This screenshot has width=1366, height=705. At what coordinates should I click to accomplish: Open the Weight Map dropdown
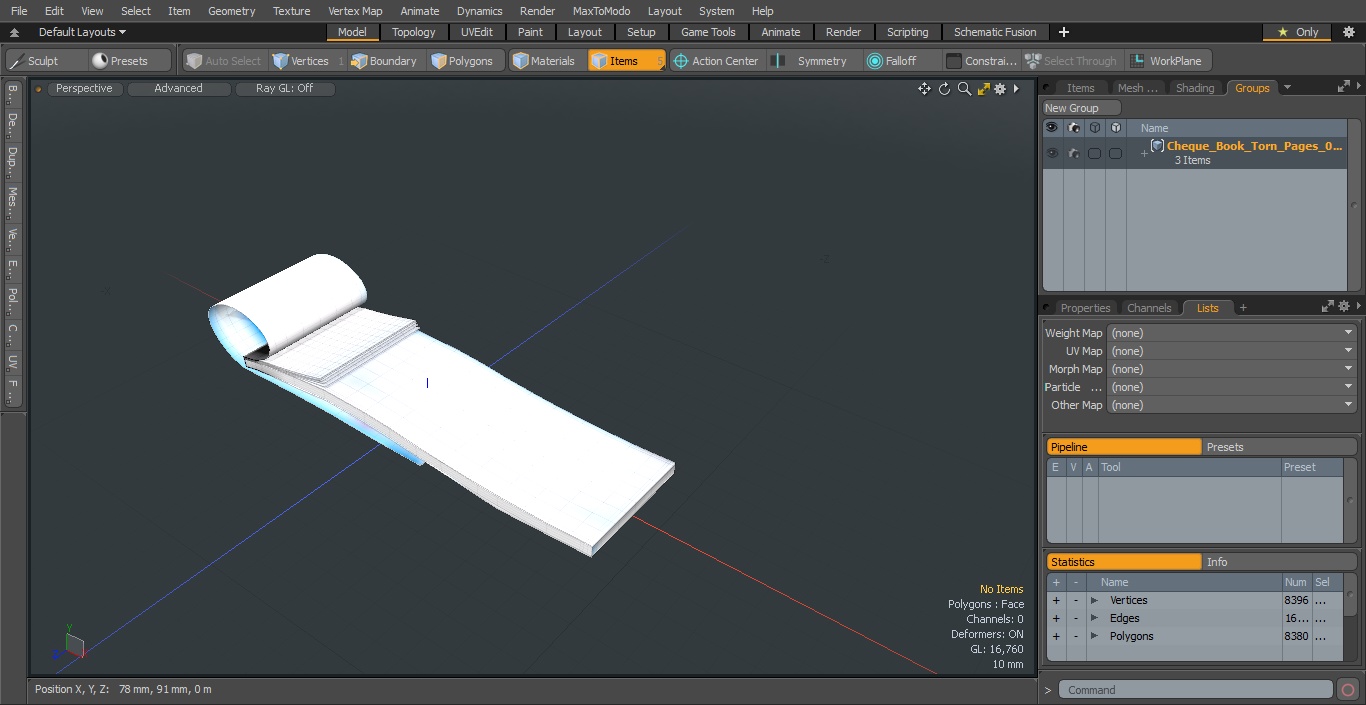point(1231,333)
